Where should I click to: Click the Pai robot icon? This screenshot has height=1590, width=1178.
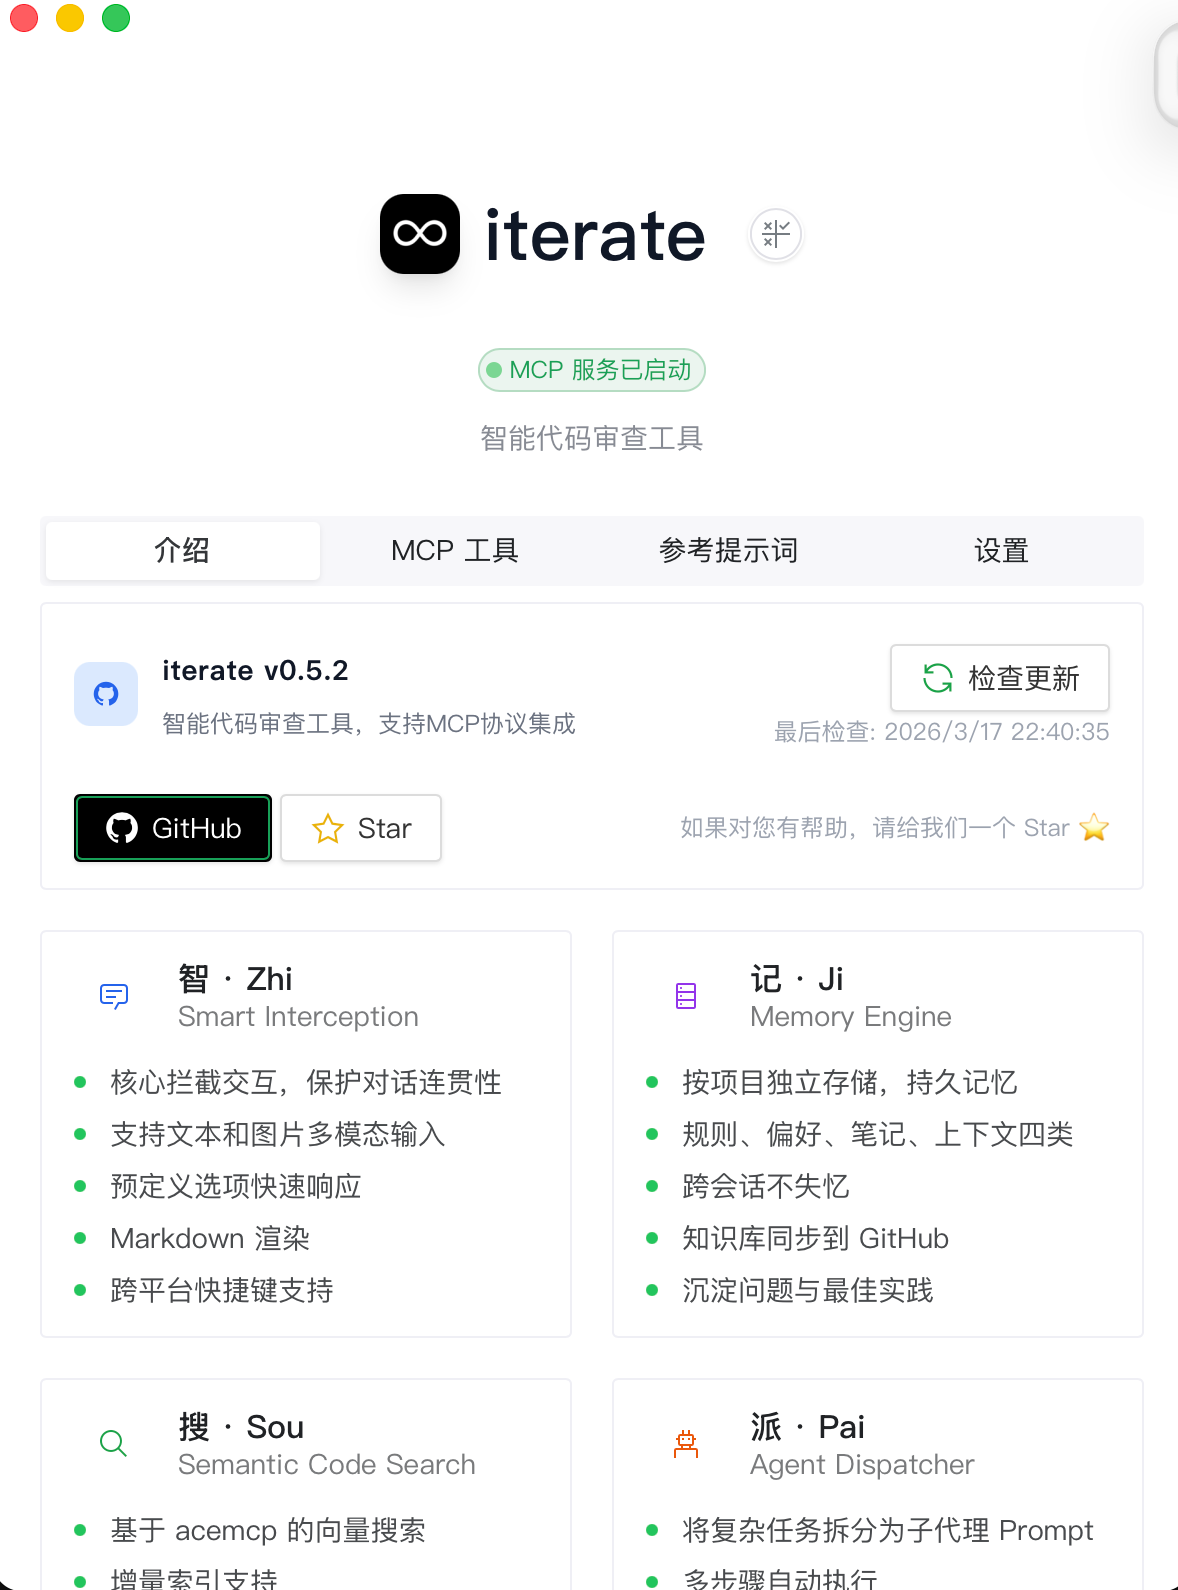(686, 1443)
